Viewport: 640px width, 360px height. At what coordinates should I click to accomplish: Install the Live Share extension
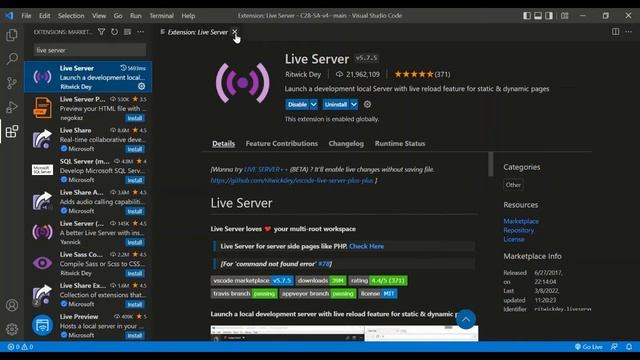tap(135, 149)
